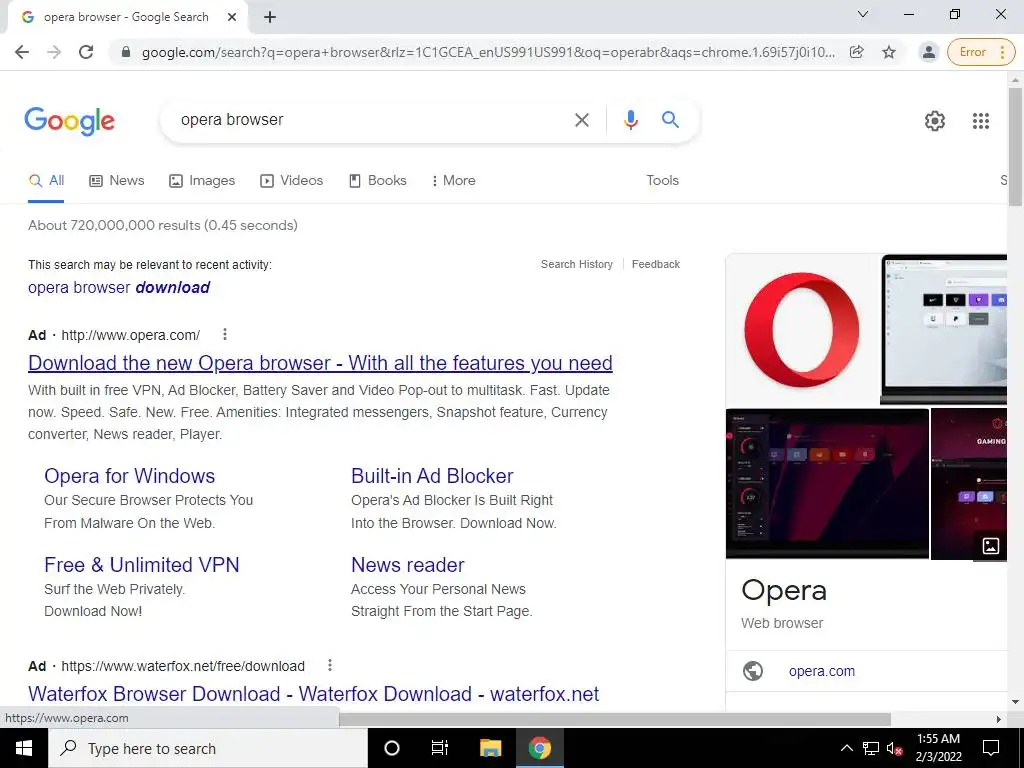Click the forward navigation arrow

tap(54, 52)
